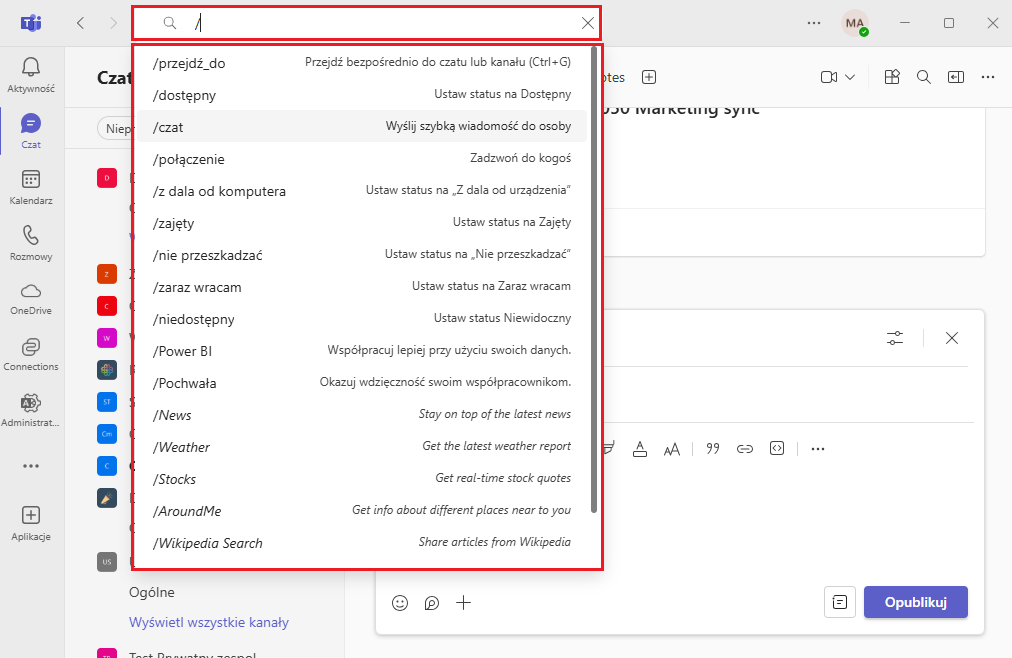This screenshot has height=658, width=1012.
Task: Open the Aplikacje app store
Action: point(31,523)
